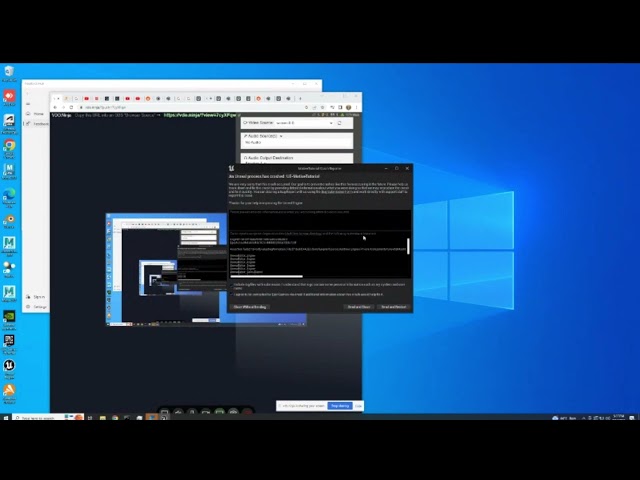Click Send and Restart button
Image resolution: width=640 pixels, height=480 pixels.
click(x=393, y=307)
